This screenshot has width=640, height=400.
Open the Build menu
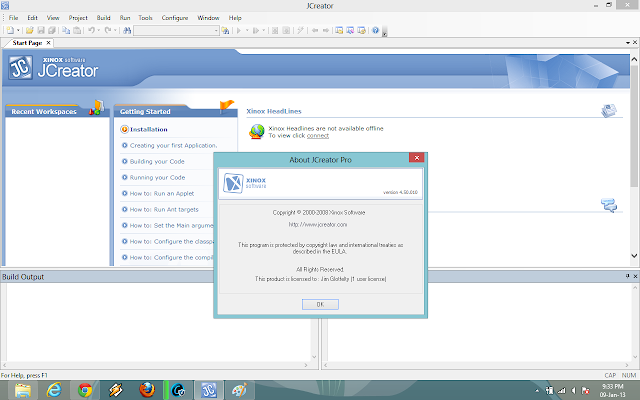pyautogui.click(x=103, y=18)
